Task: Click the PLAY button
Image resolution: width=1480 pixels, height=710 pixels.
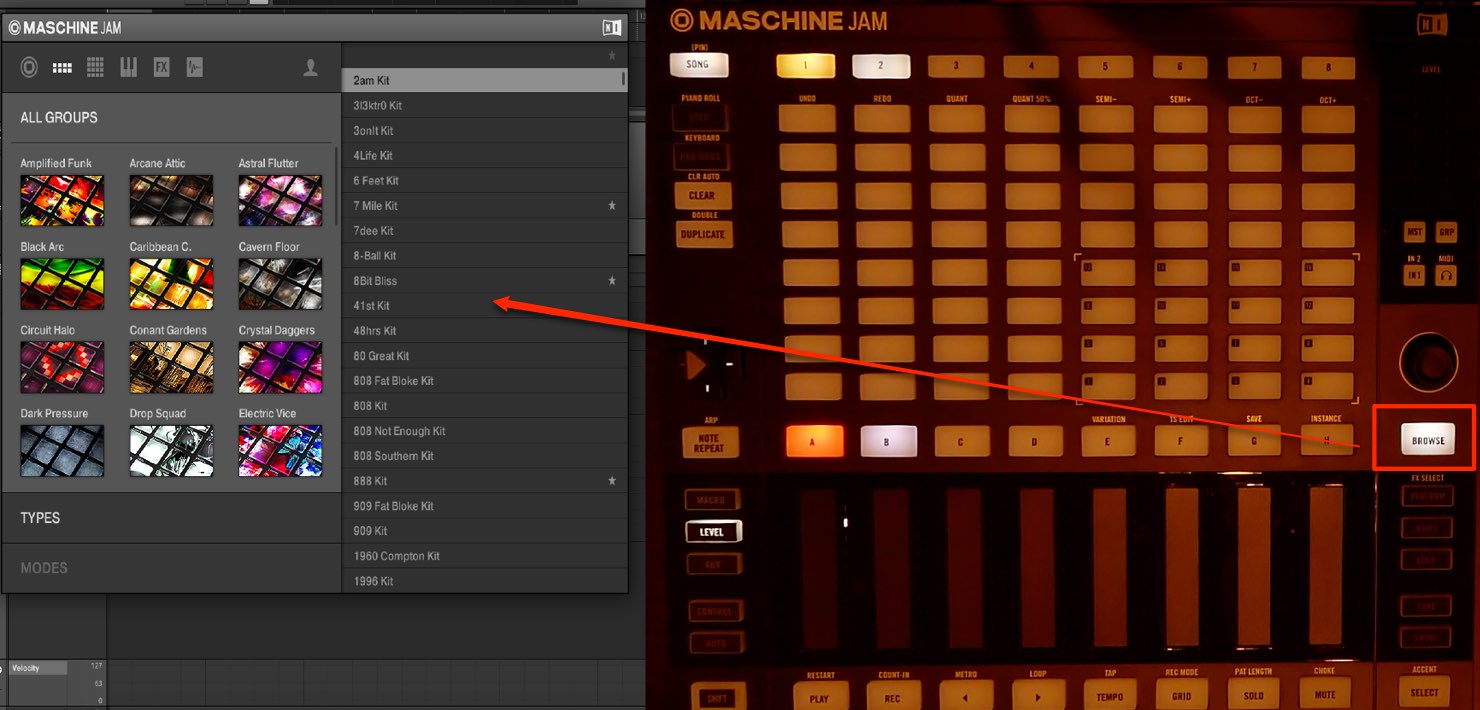Action: point(819,696)
